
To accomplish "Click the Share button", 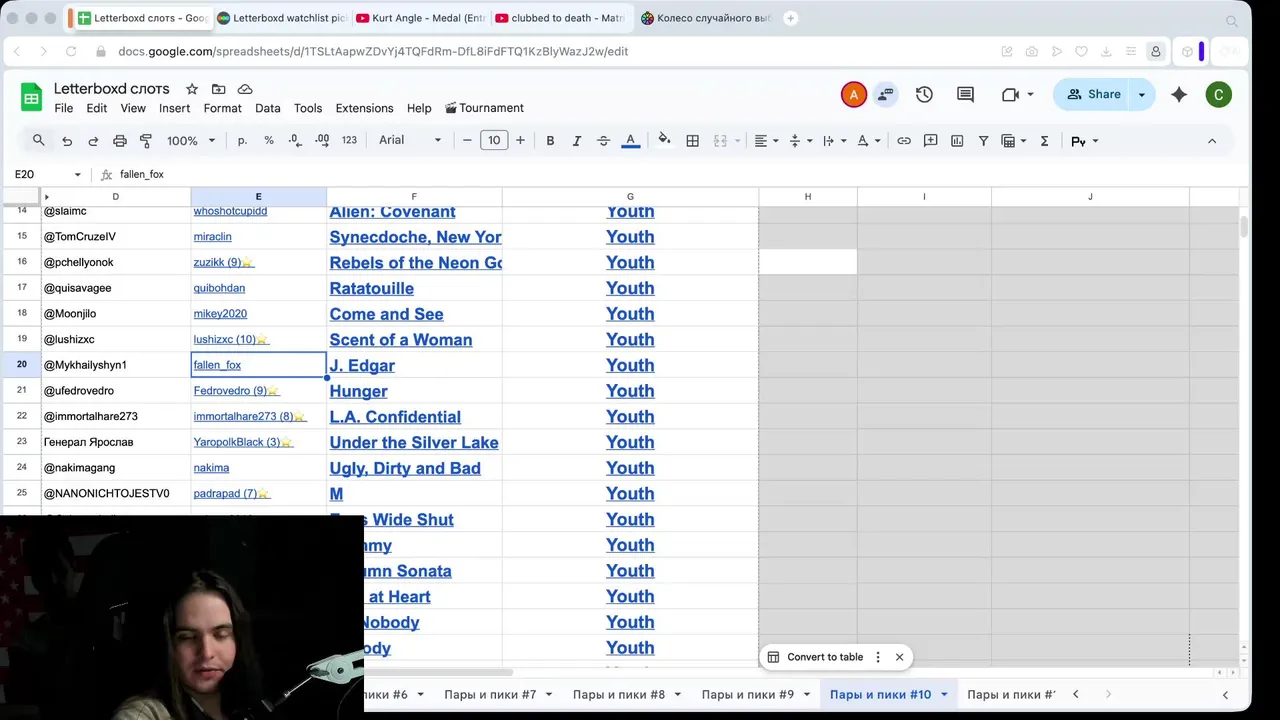I will 1094,94.
